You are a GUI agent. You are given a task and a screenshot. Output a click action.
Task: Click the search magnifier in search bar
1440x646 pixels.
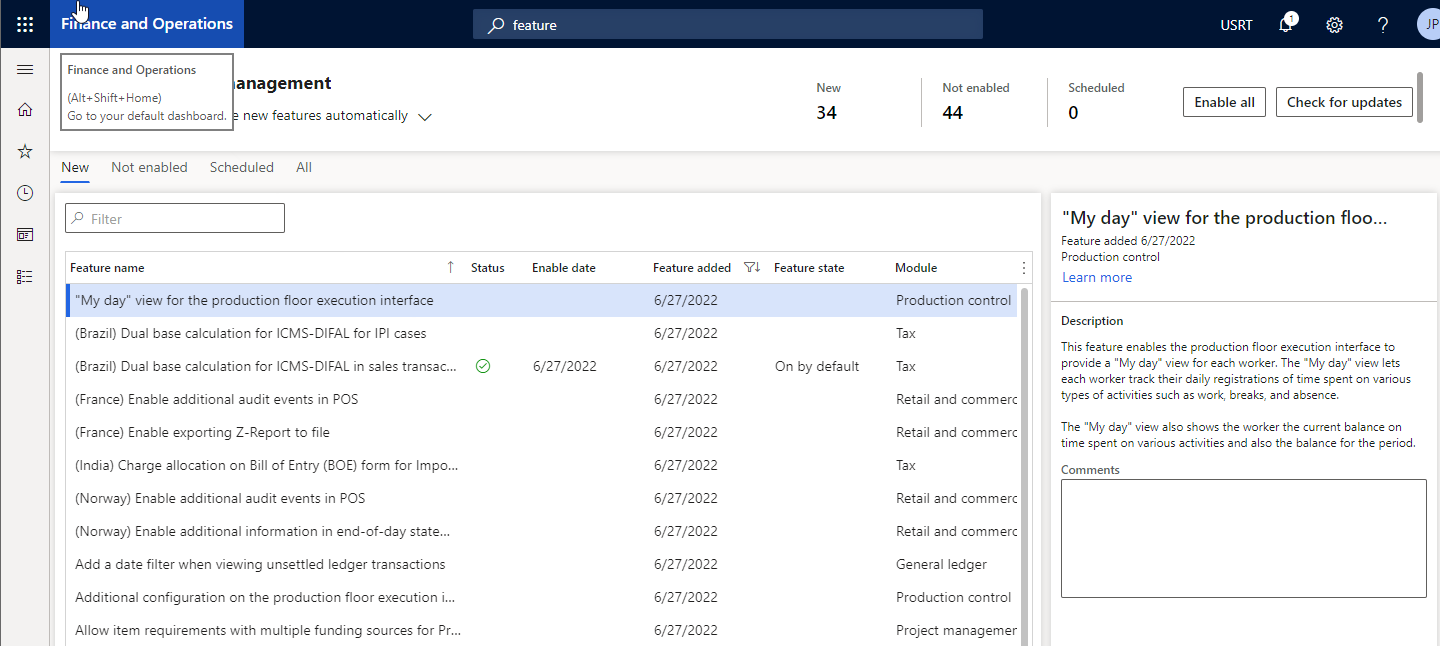[497, 24]
